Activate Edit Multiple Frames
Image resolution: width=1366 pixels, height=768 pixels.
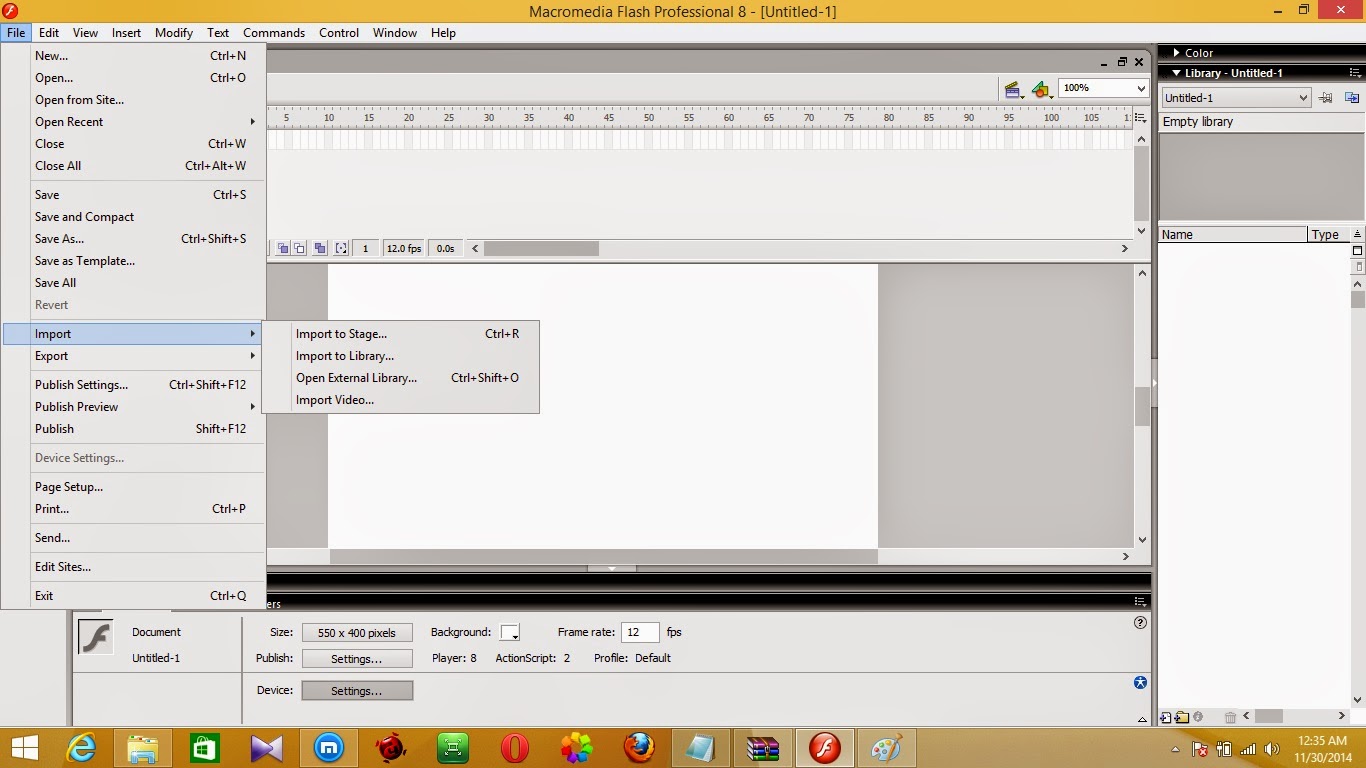point(320,248)
